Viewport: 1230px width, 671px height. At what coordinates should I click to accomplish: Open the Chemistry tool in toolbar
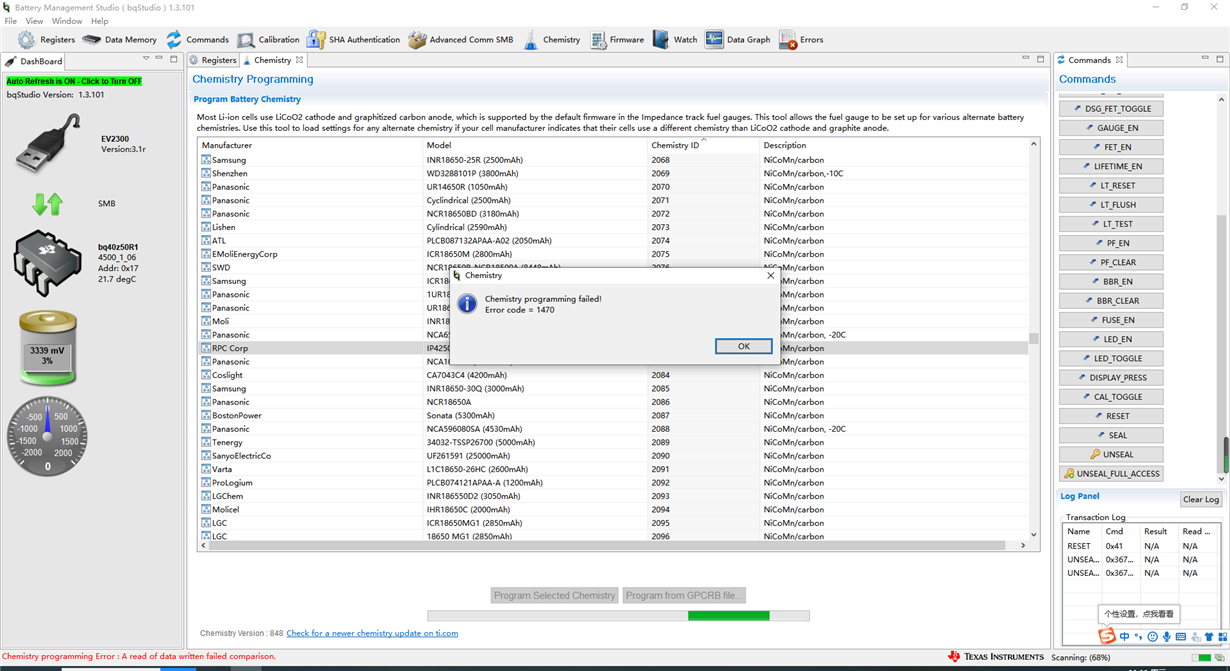pyautogui.click(x=551, y=40)
